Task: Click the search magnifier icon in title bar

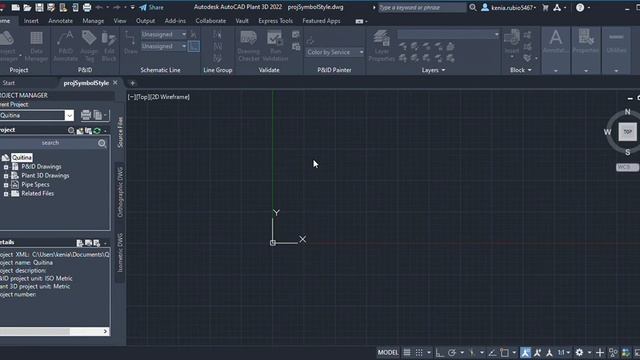Action: [473, 7]
